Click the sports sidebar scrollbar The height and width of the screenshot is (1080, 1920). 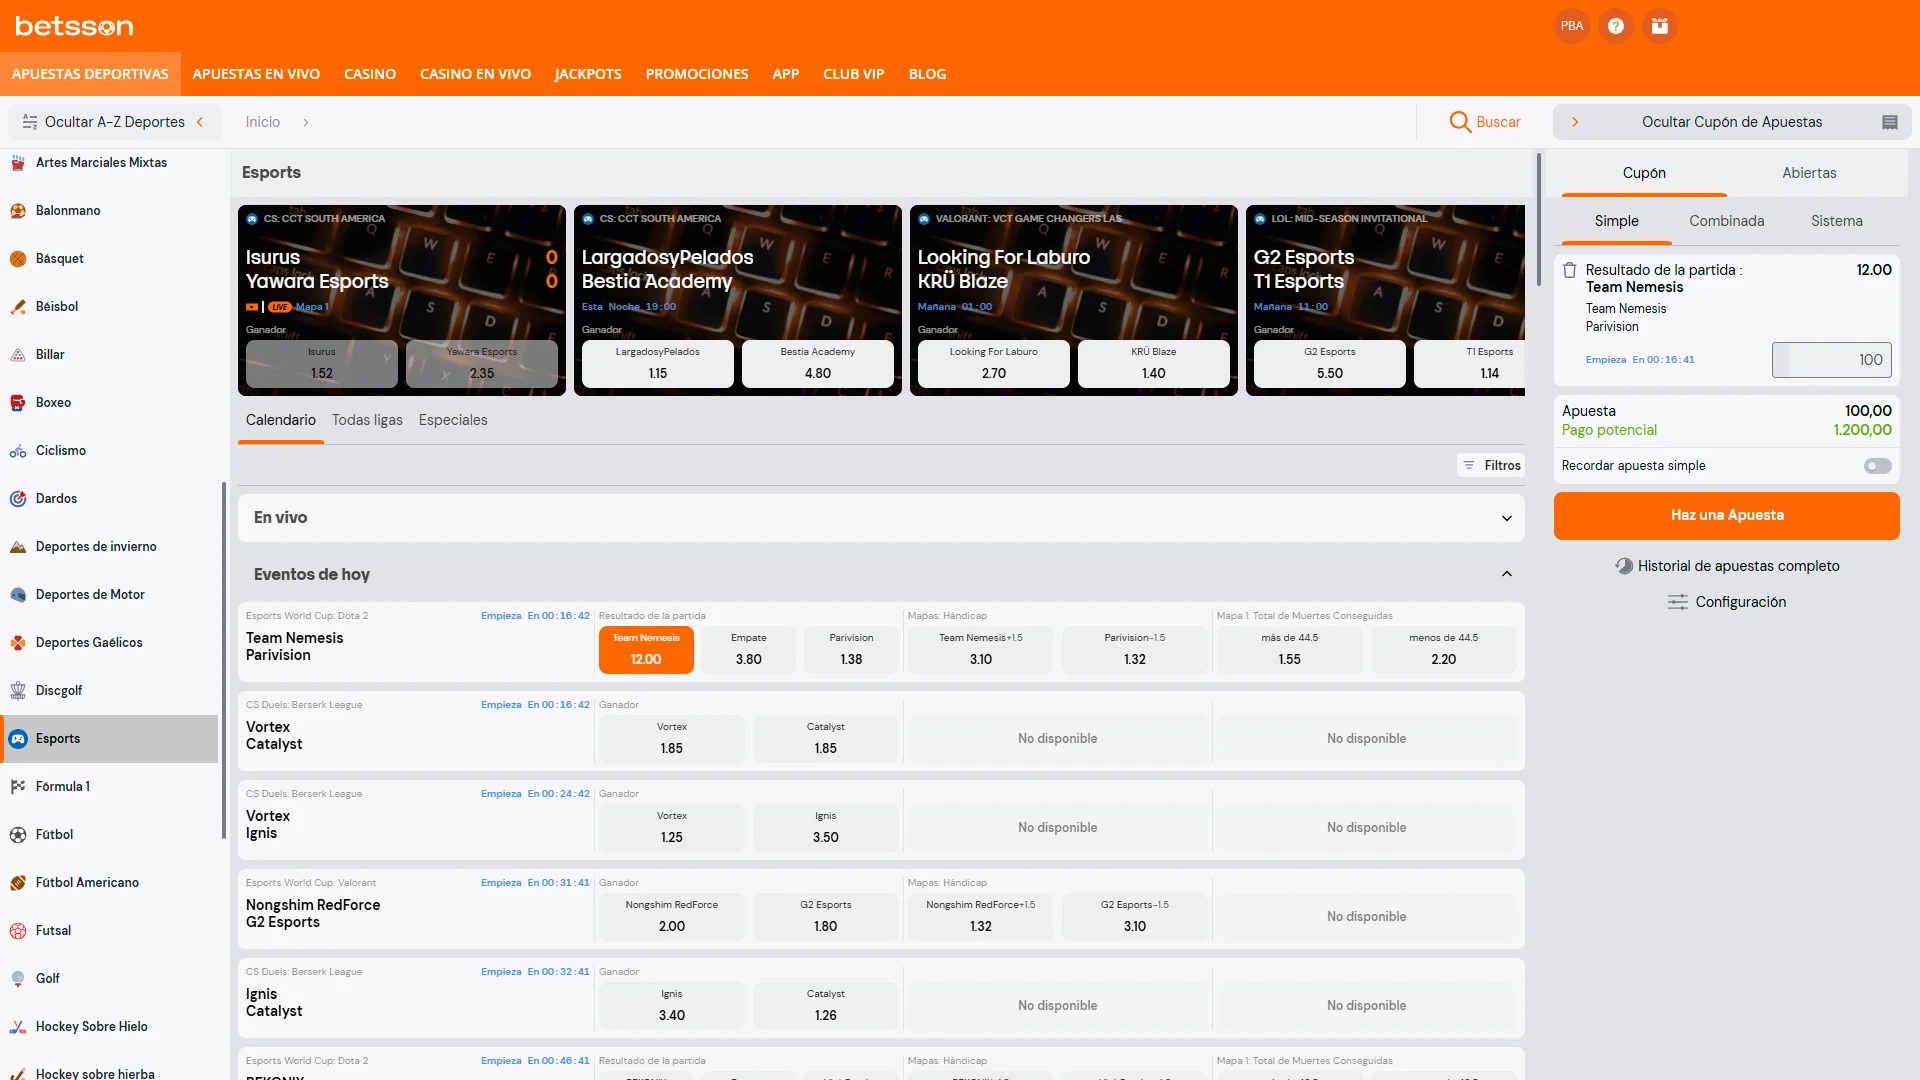point(224,660)
